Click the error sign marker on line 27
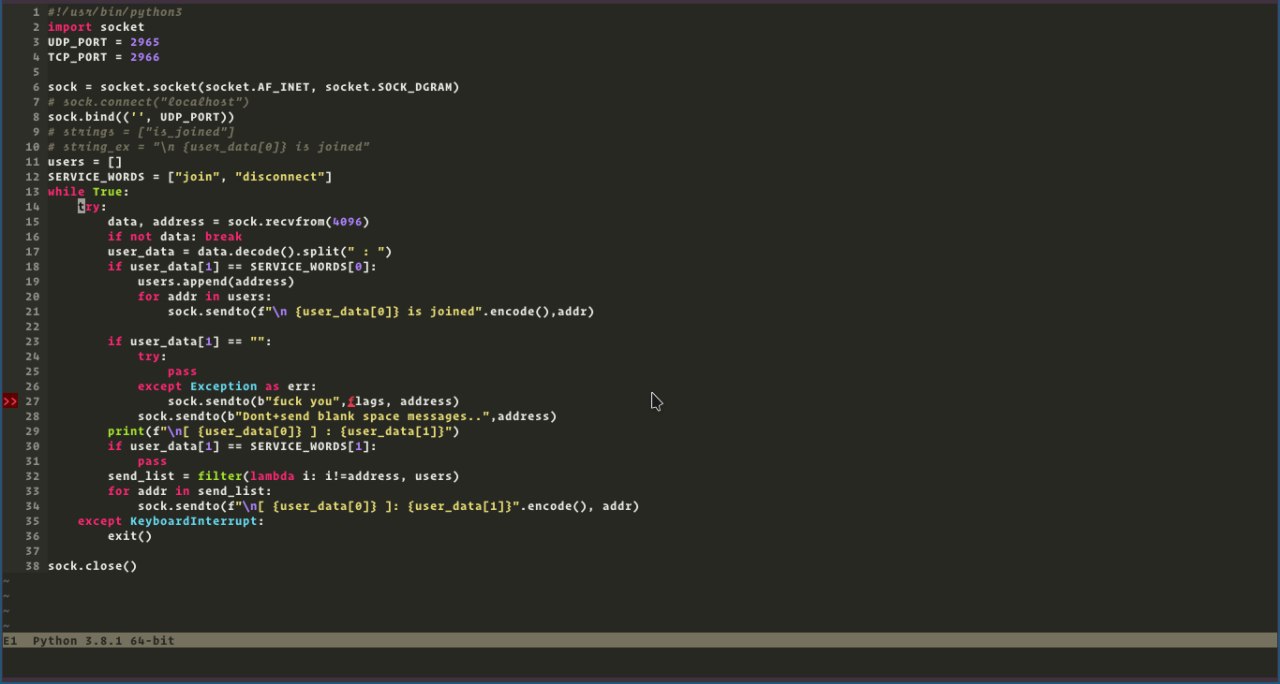Viewport: 1280px width, 684px height. pyautogui.click(x=10, y=401)
